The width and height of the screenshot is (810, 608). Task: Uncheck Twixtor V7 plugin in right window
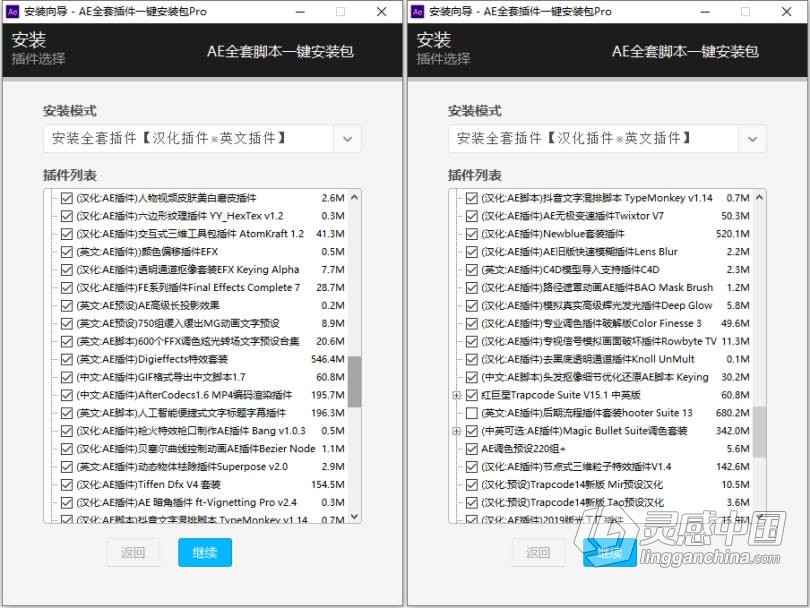(472, 216)
